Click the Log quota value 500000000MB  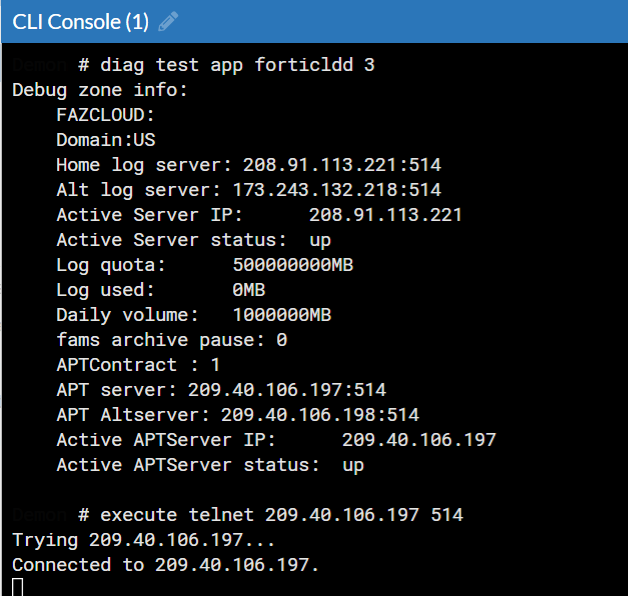[293, 265]
